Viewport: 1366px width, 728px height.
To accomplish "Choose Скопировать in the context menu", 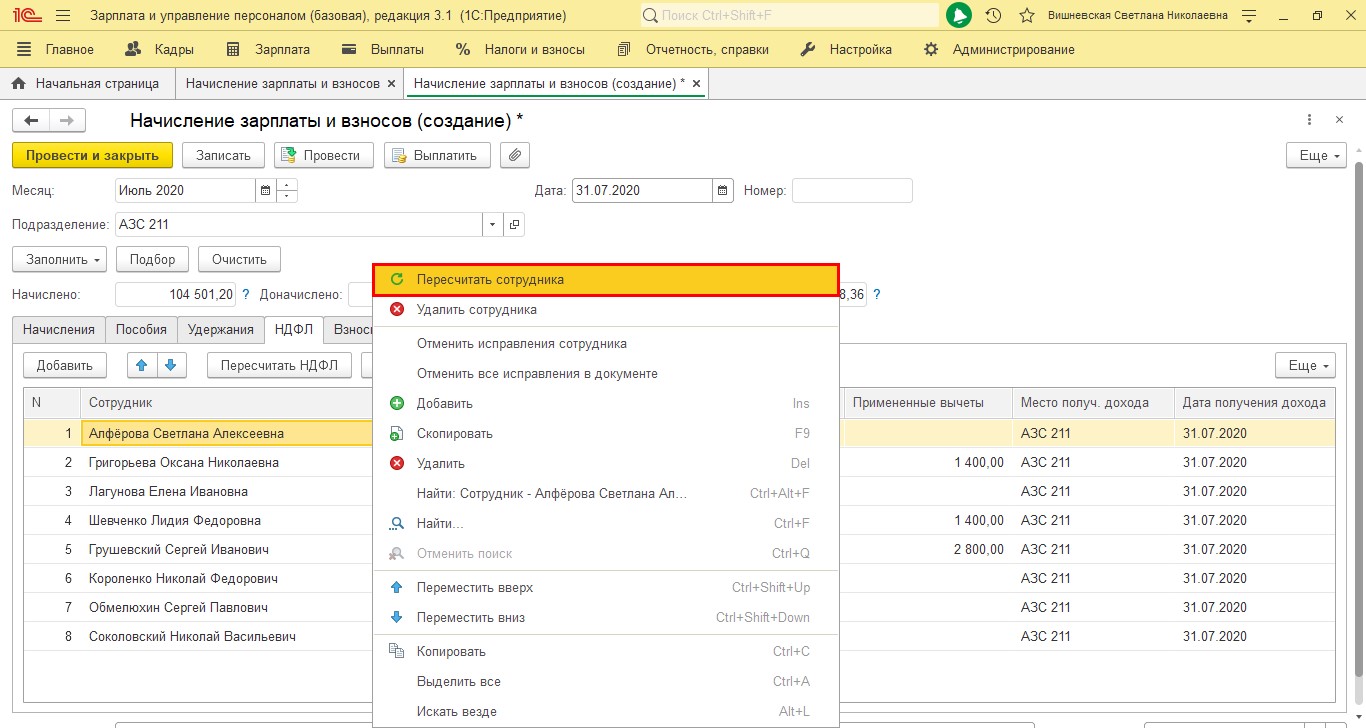I will tap(605, 434).
